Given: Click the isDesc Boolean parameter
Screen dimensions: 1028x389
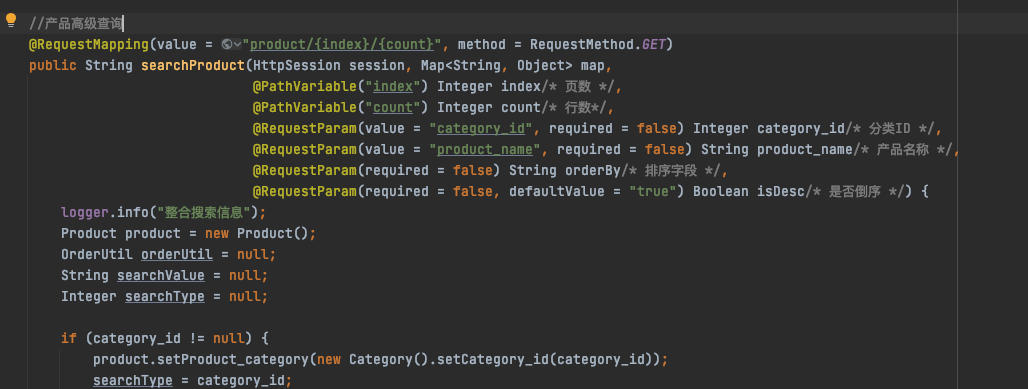Looking at the screenshot, I should (x=782, y=192).
